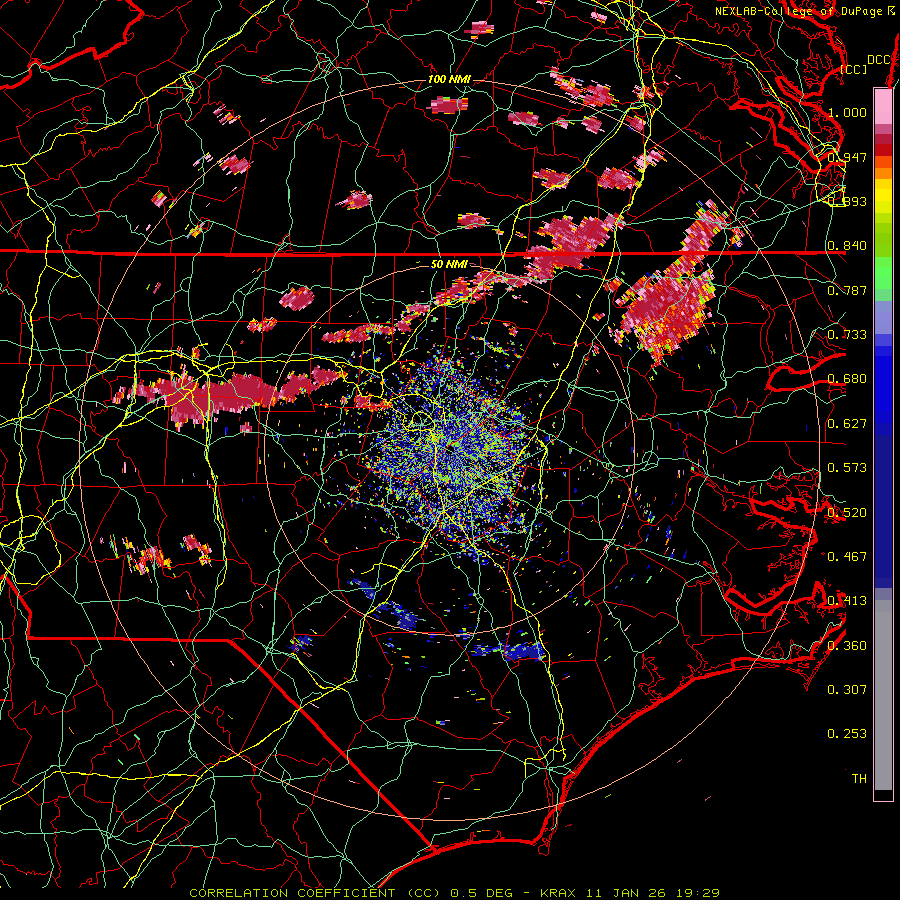Viewport: 900px width, 900px height.
Task: Select the 0.680 scale value
Action: tap(847, 379)
